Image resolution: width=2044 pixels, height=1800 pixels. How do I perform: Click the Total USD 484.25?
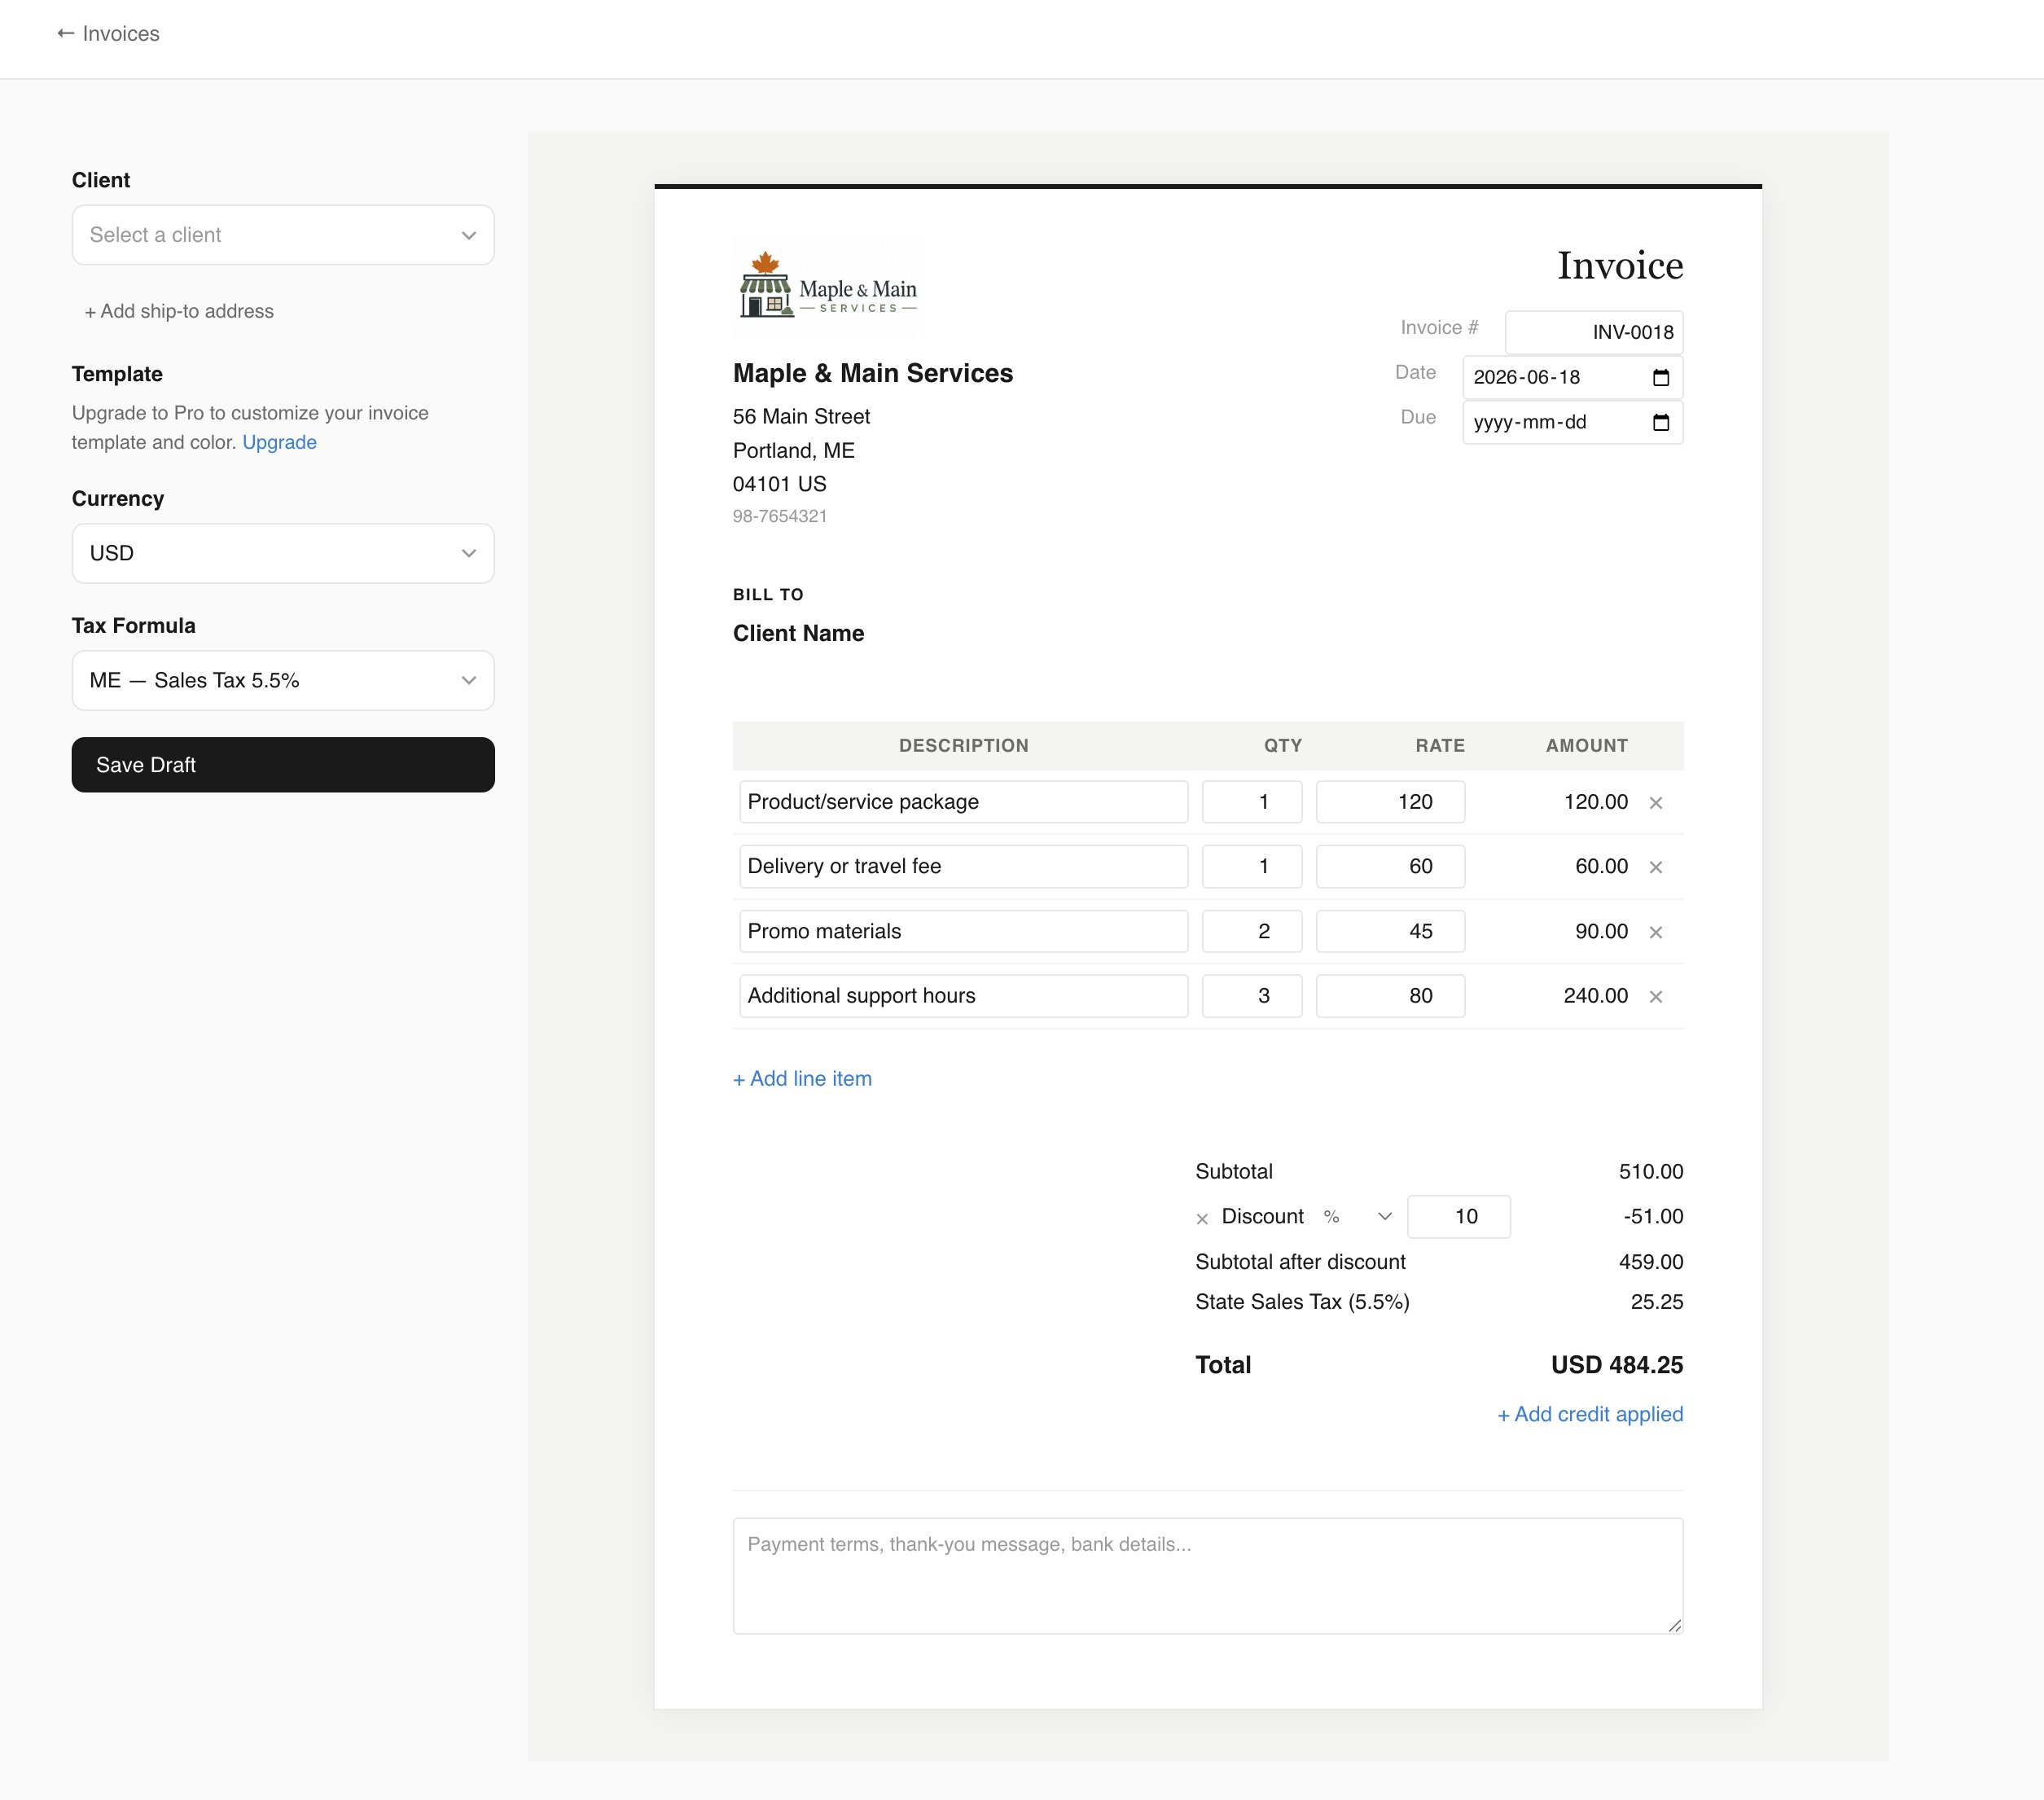[x=1617, y=1365]
